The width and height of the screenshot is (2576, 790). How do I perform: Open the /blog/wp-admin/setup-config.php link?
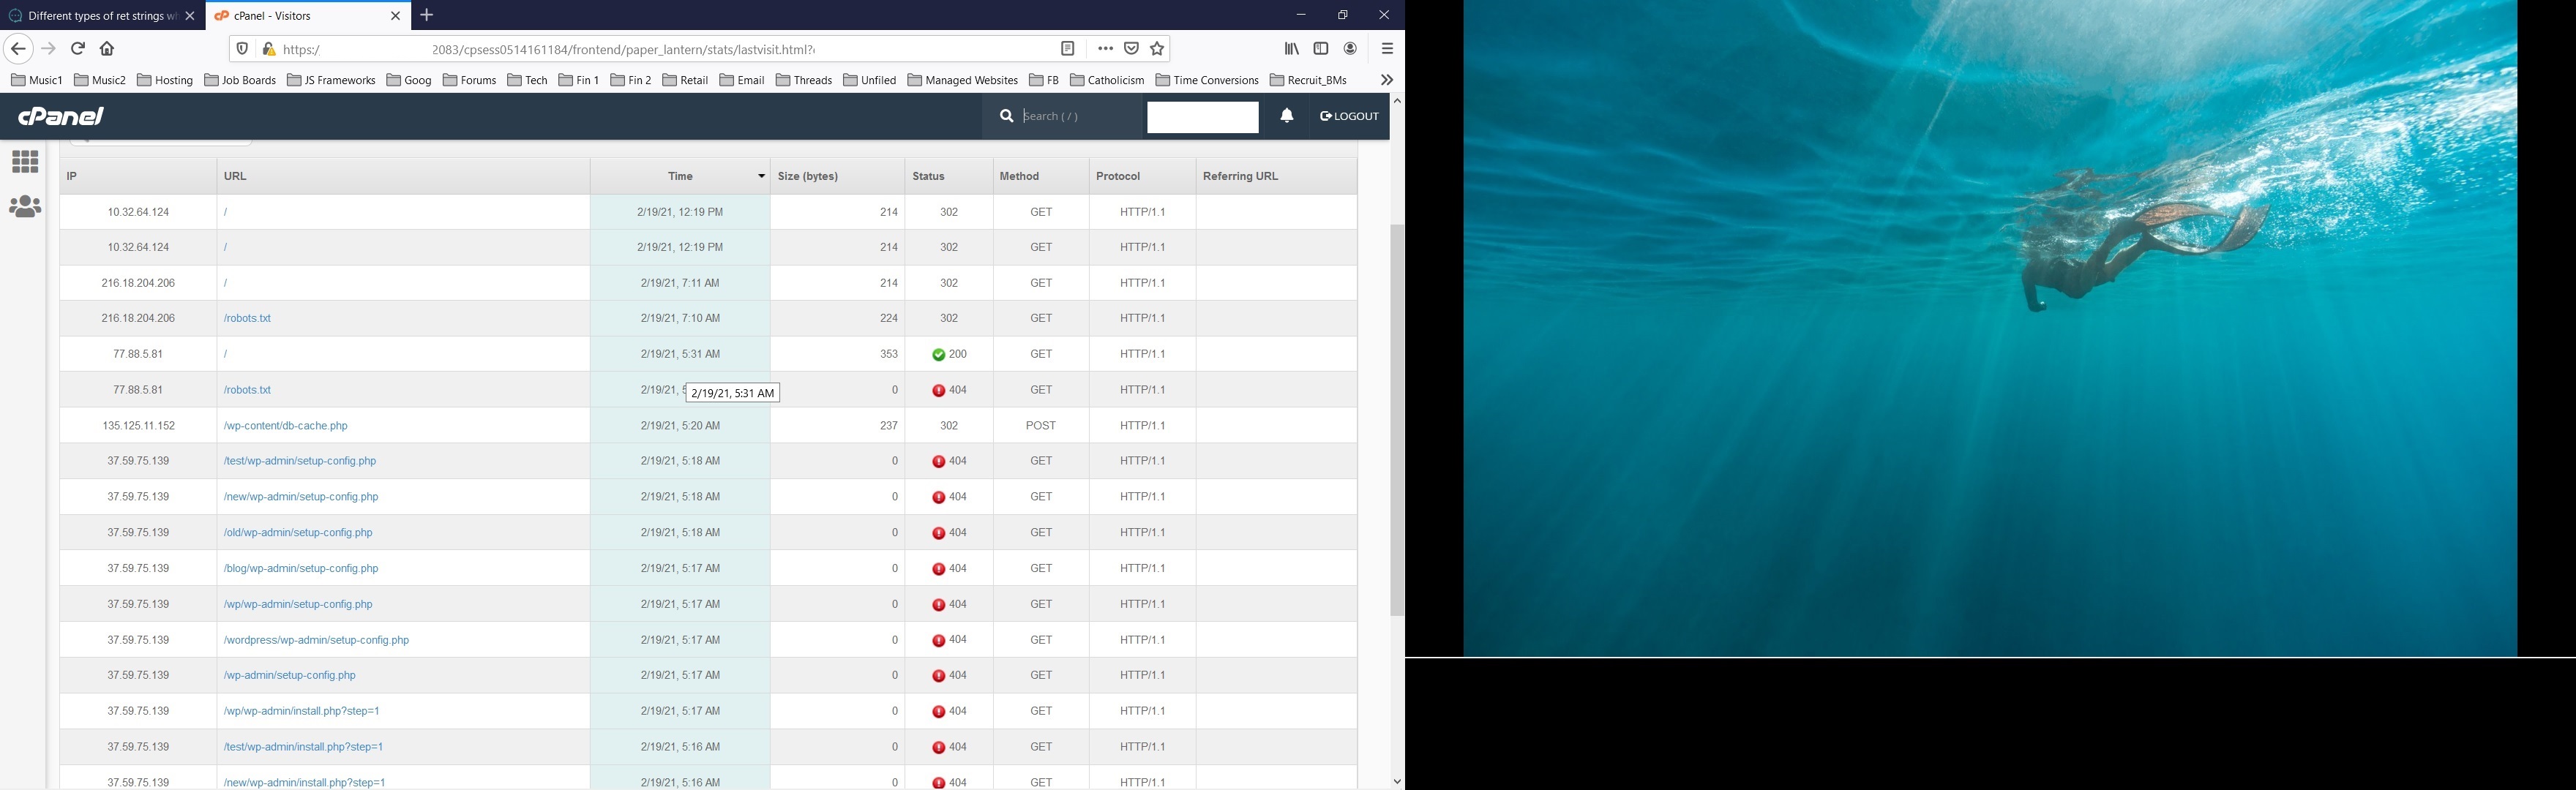click(x=301, y=568)
